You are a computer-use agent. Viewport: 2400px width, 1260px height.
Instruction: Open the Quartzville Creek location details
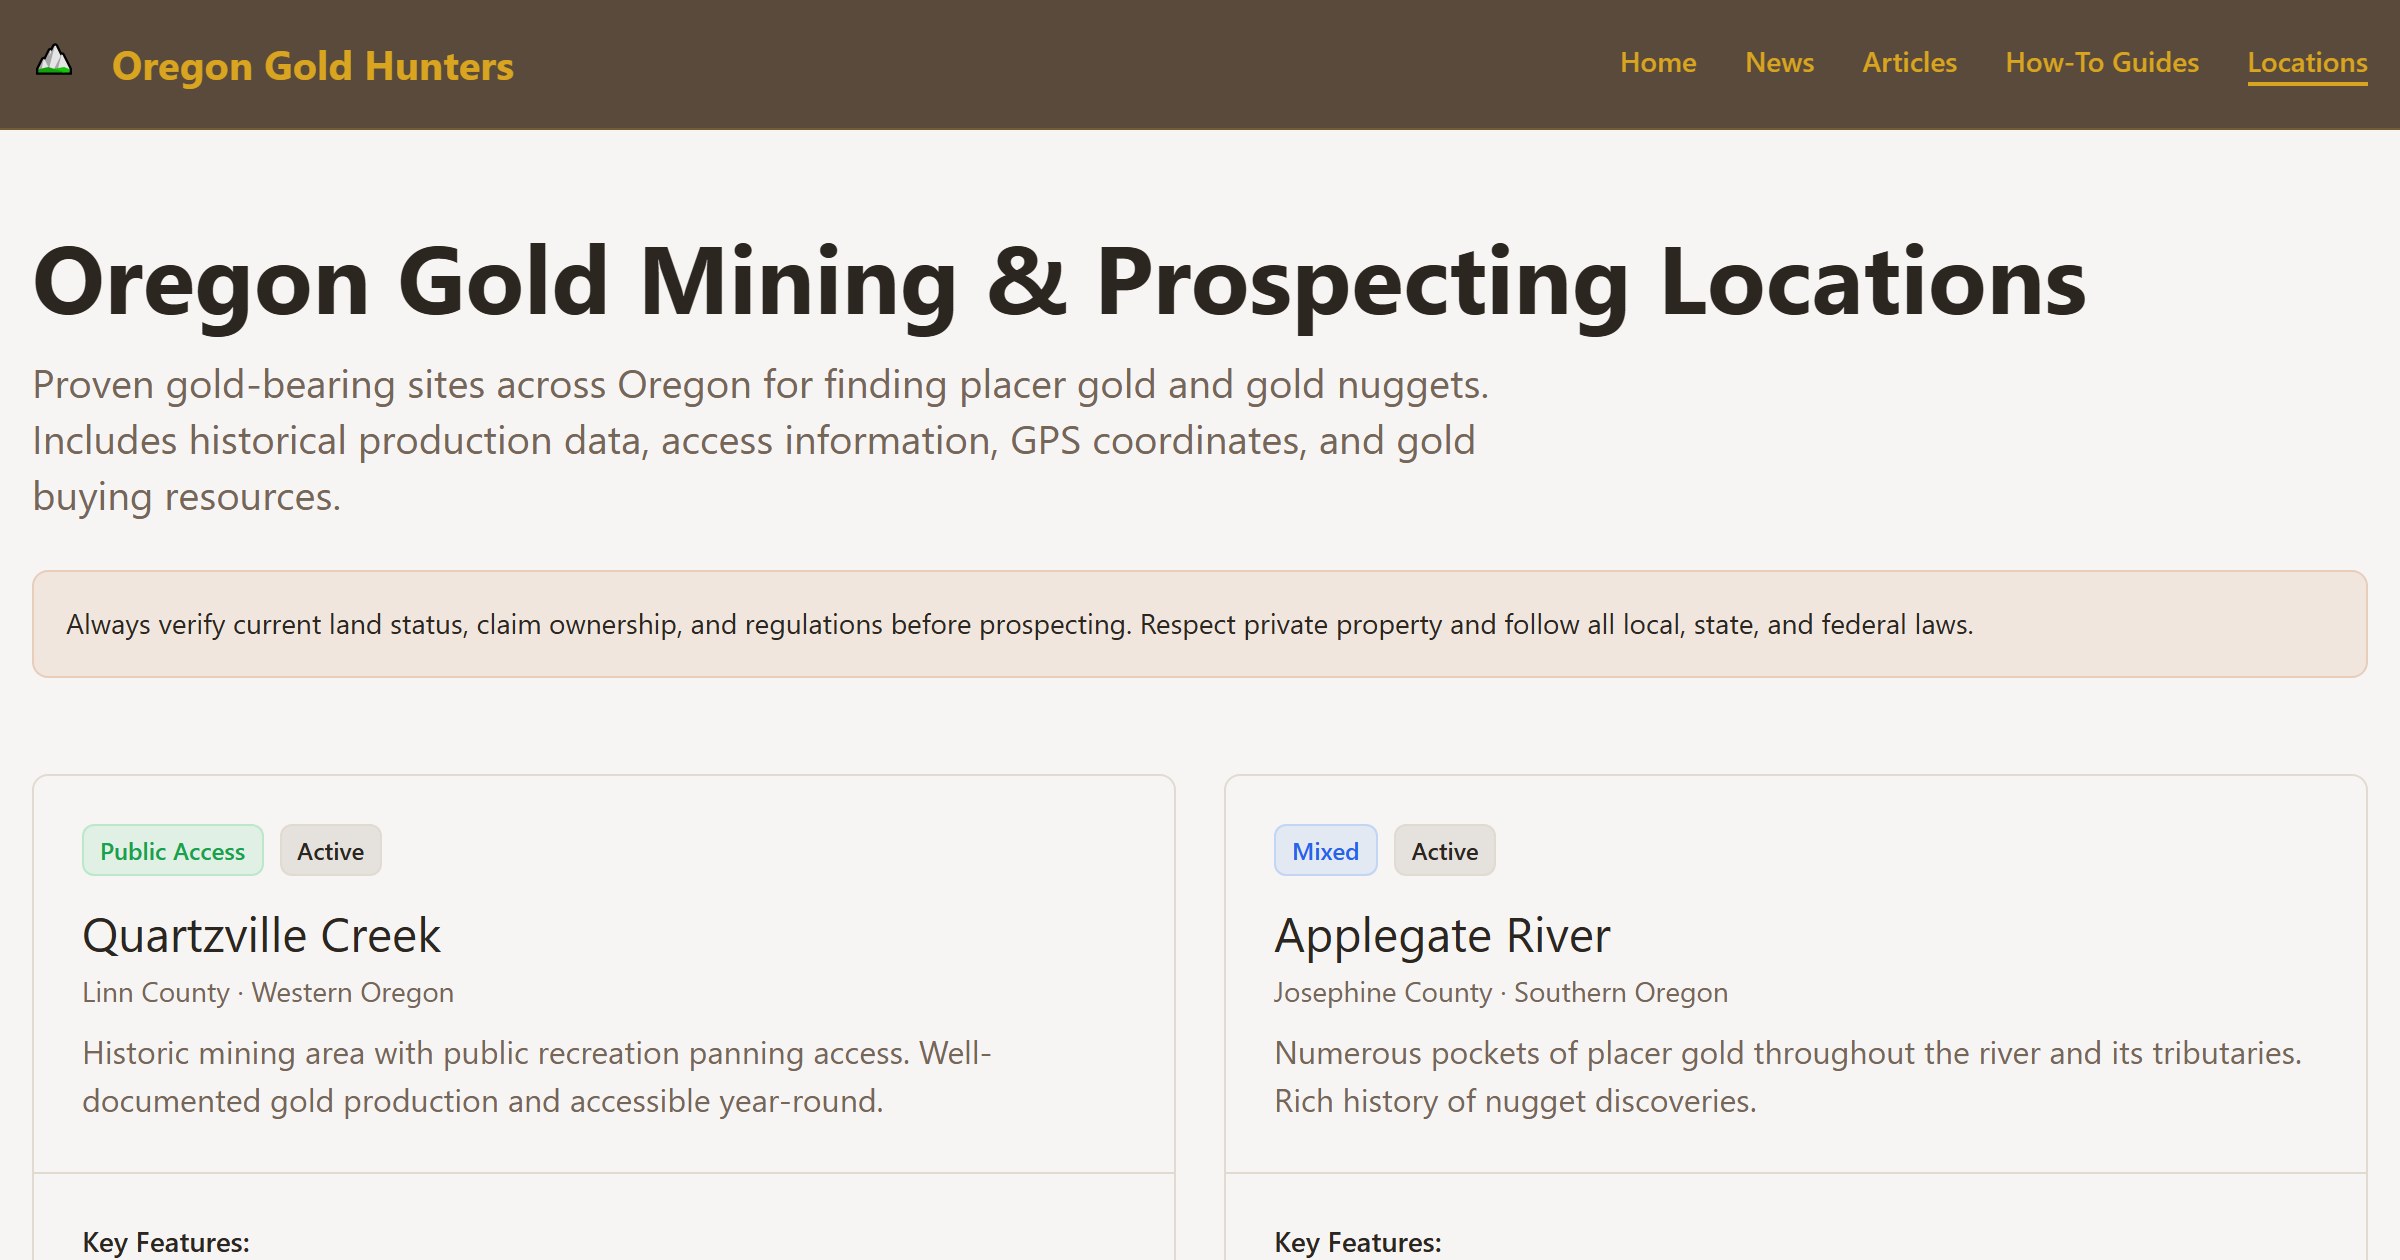pyautogui.click(x=261, y=936)
